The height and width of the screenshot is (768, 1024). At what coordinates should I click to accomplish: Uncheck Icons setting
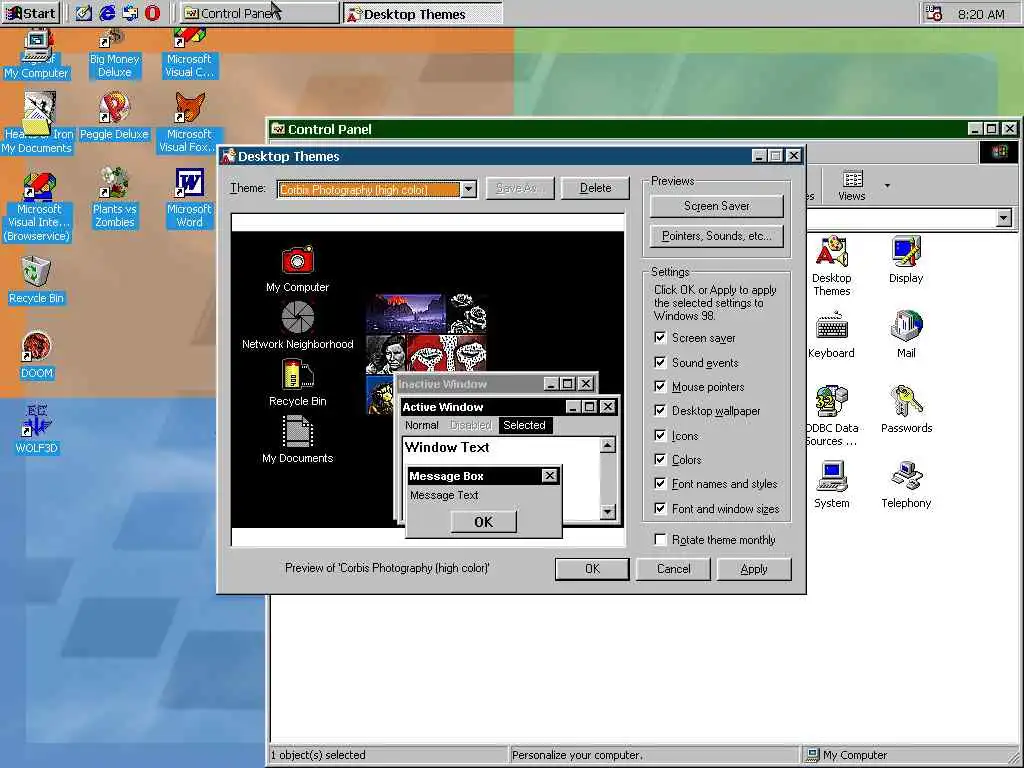pos(660,435)
